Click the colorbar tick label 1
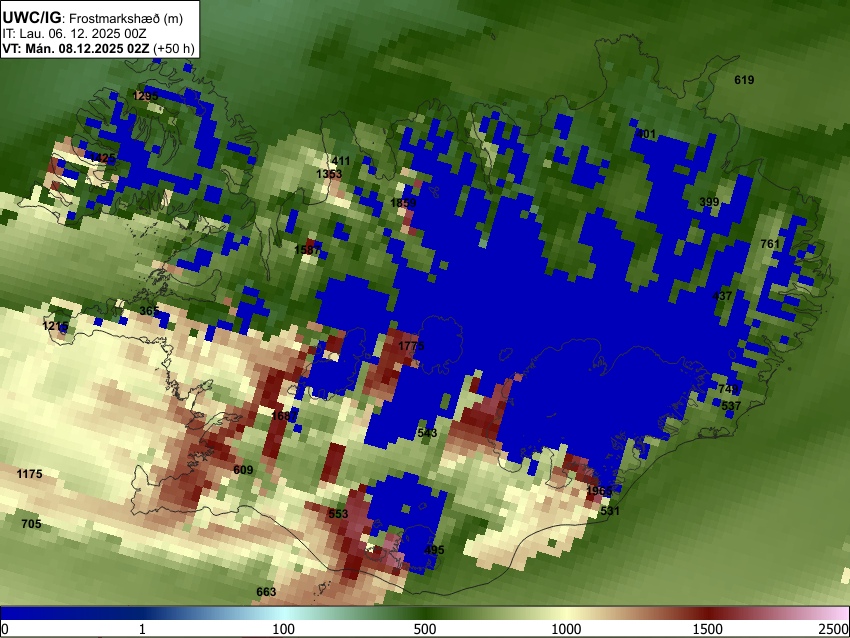Screen dimensions: 850x638 [142, 629]
